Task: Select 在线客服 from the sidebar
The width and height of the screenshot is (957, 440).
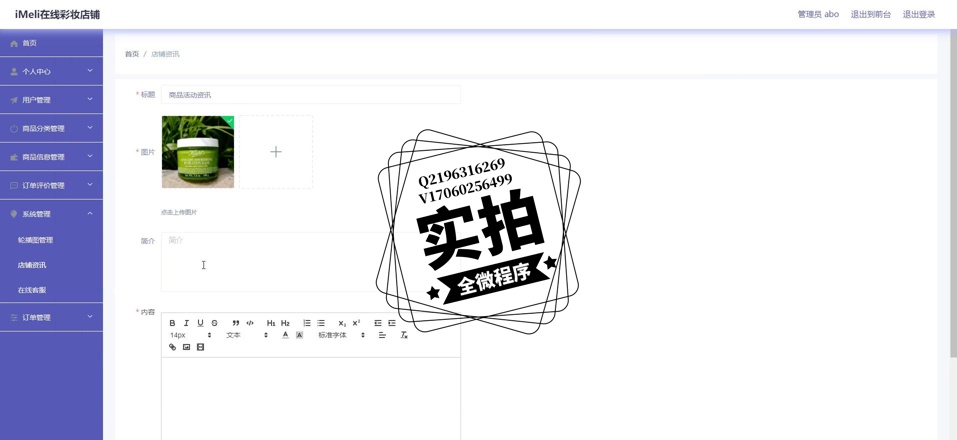Action: (32, 290)
